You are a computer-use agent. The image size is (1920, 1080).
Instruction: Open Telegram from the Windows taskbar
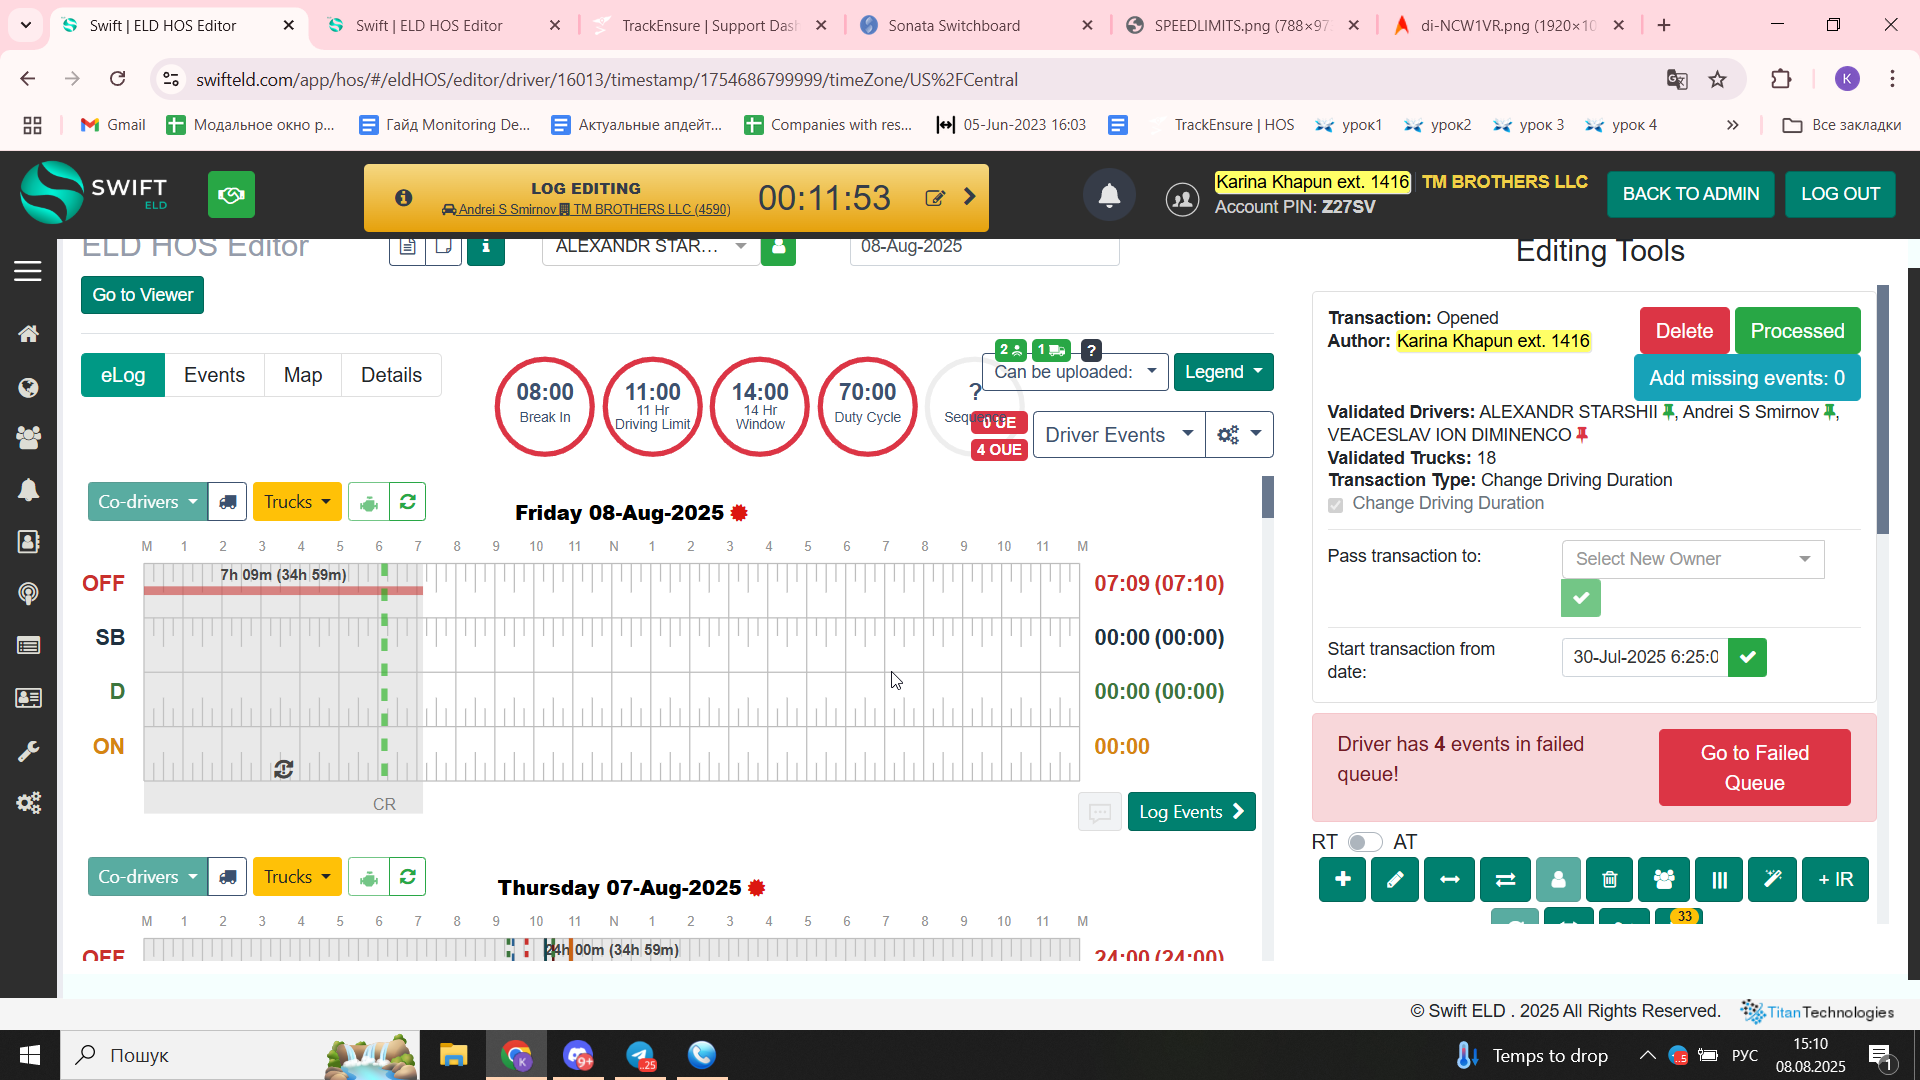click(640, 1055)
